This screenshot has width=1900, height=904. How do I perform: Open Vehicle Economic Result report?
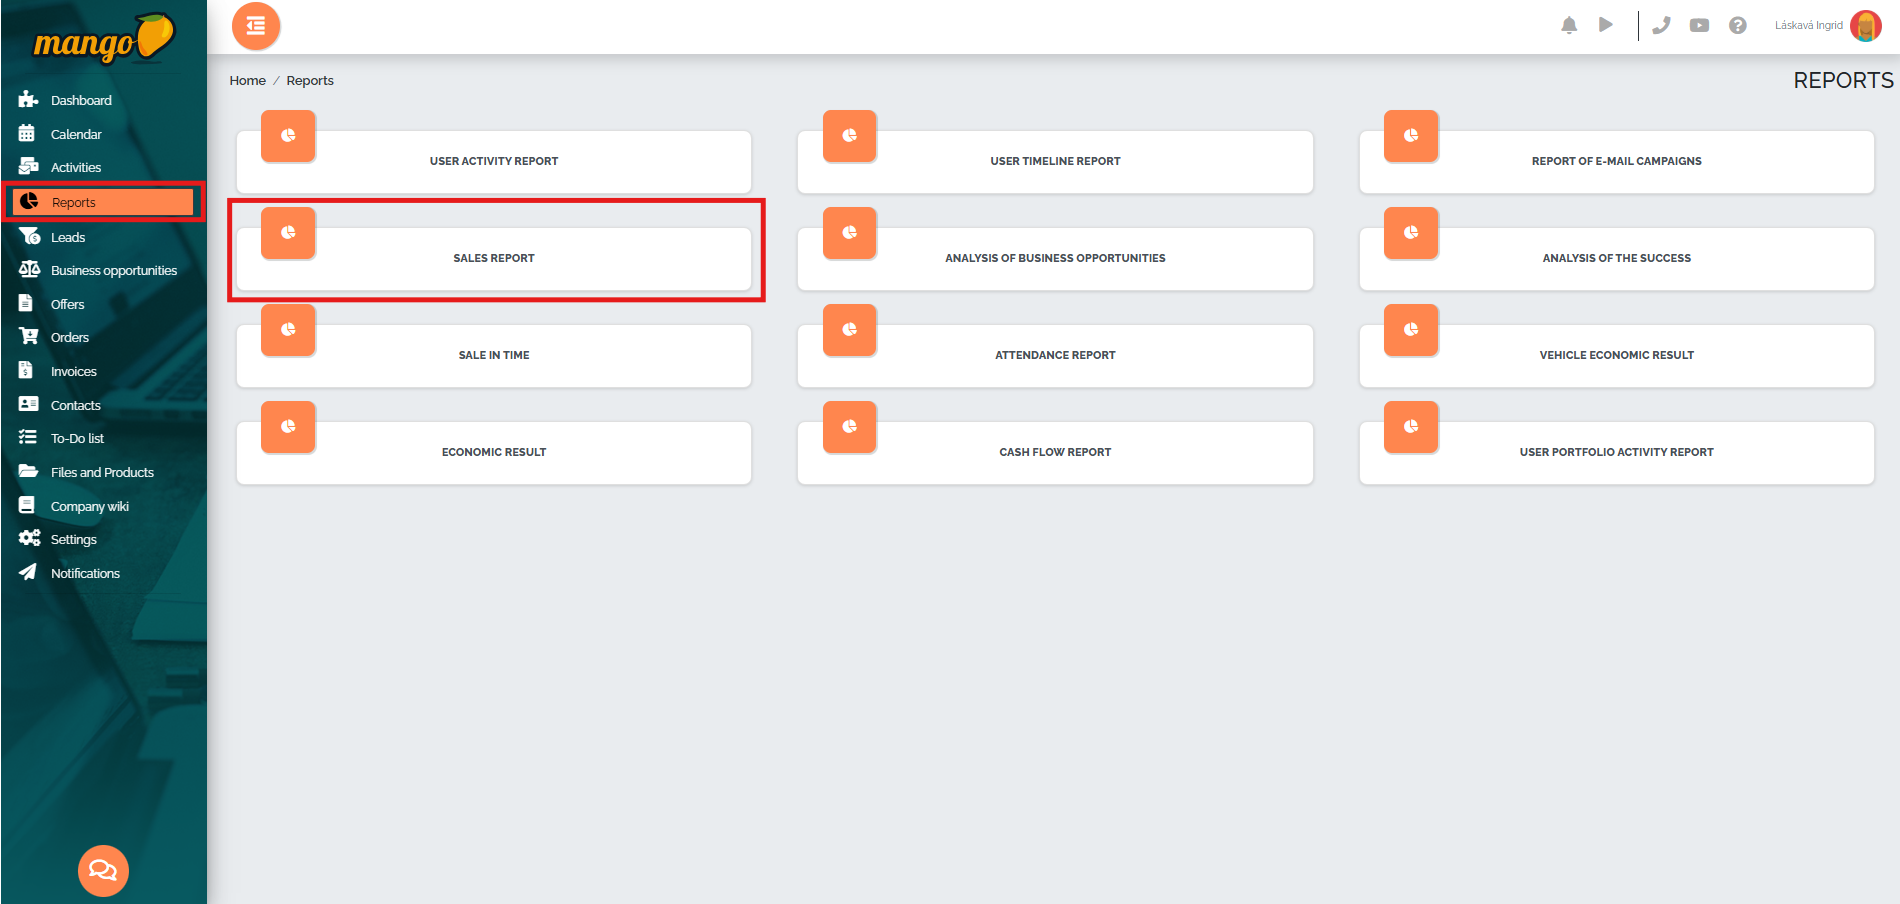click(1616, 355)
